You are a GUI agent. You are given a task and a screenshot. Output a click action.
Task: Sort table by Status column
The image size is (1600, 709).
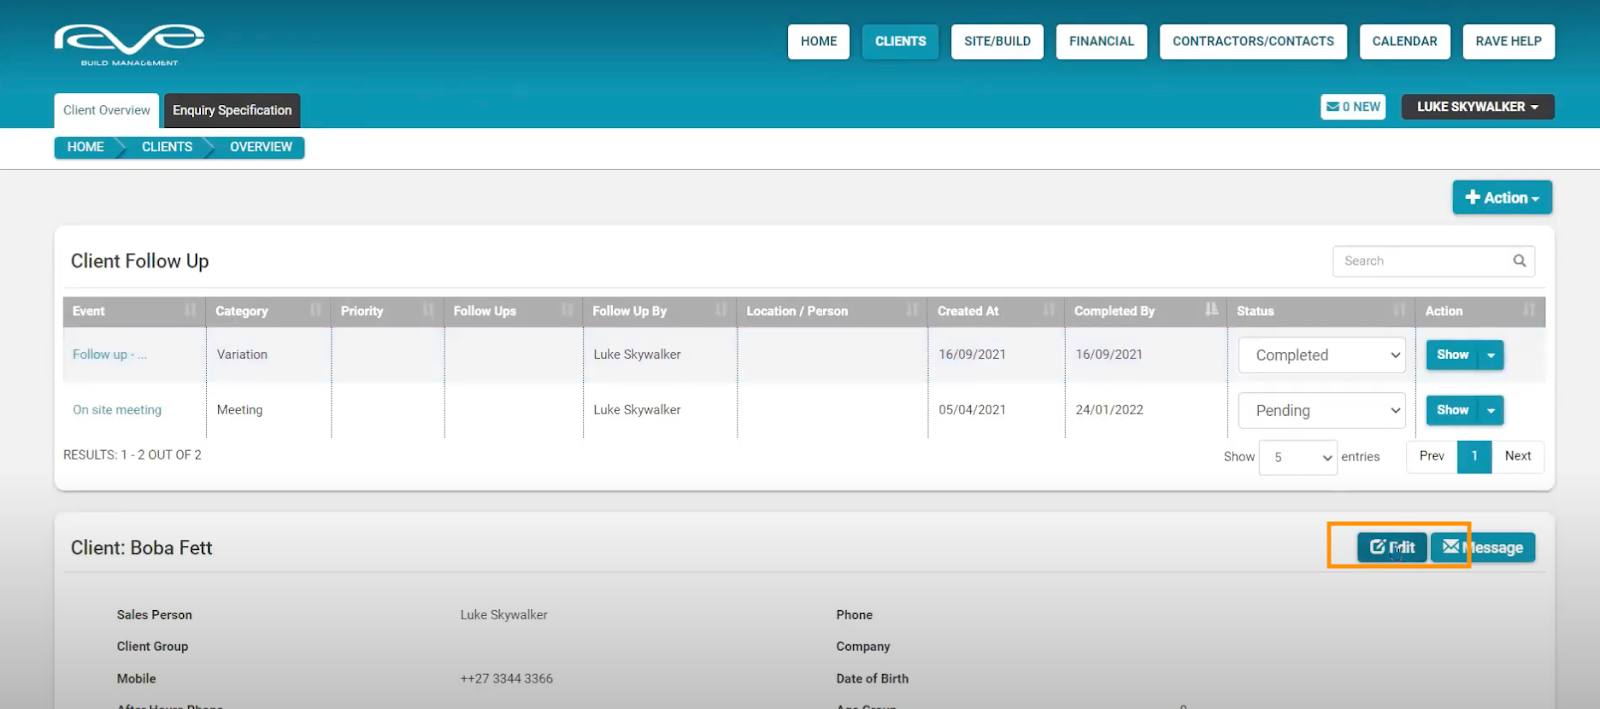pyautogui.click(x=1319, y=311)
